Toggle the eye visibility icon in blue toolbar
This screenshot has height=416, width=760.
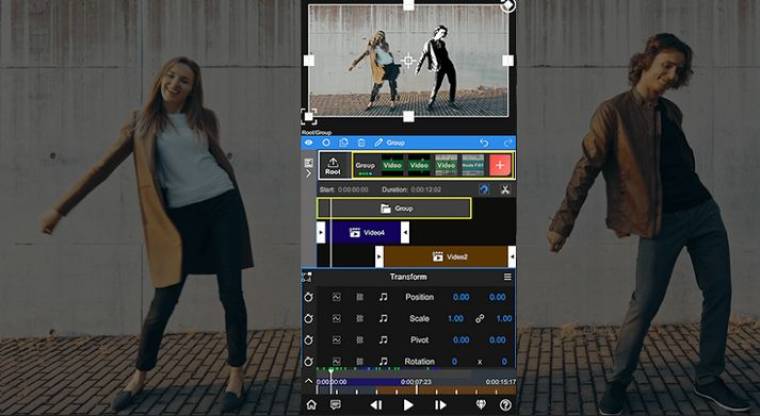[308, 143]
